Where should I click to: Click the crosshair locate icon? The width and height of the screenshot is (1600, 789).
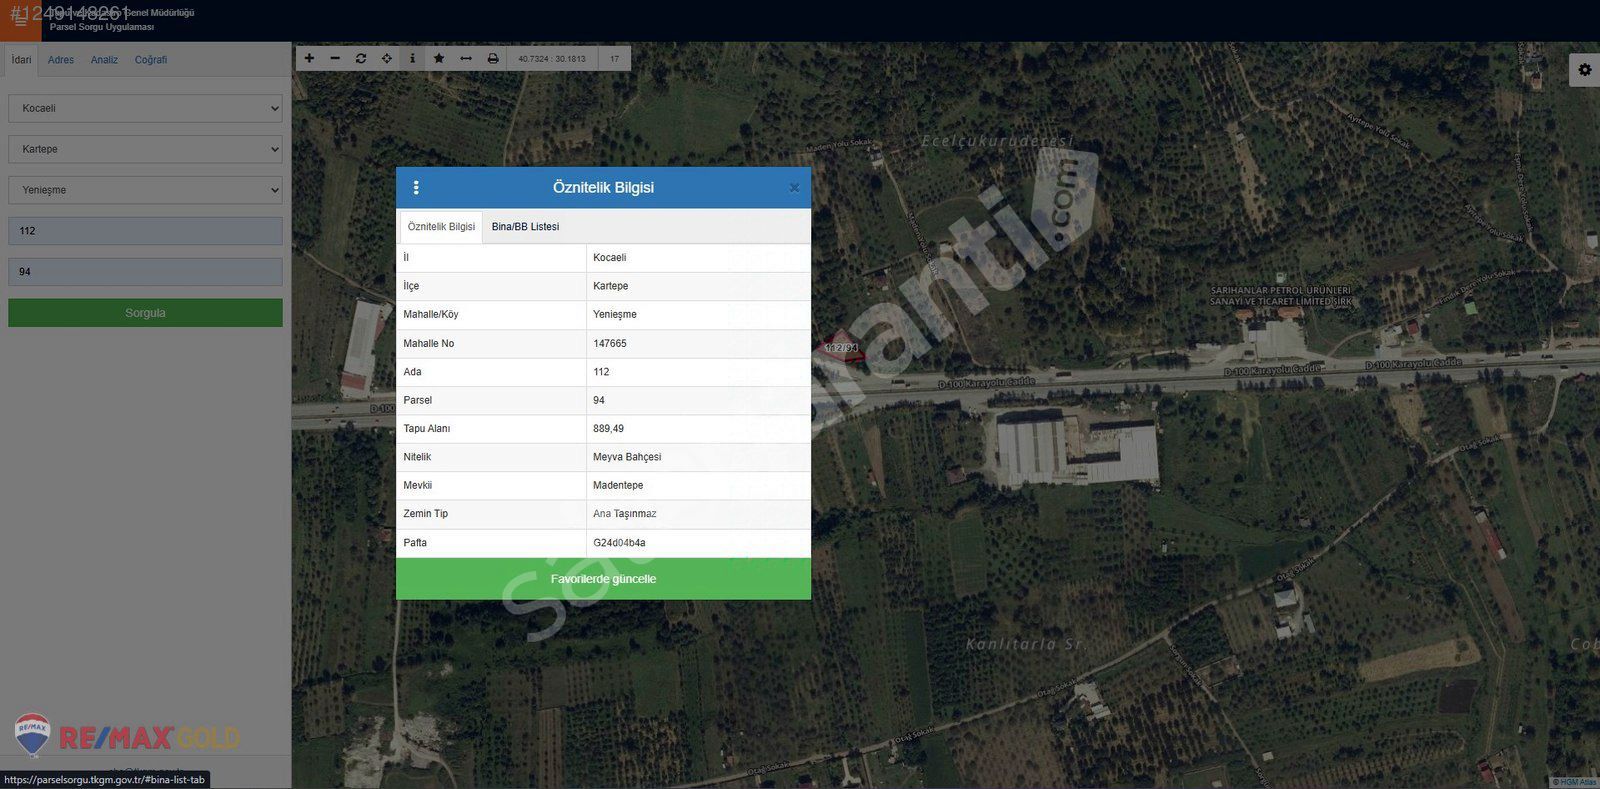[387, 59]
